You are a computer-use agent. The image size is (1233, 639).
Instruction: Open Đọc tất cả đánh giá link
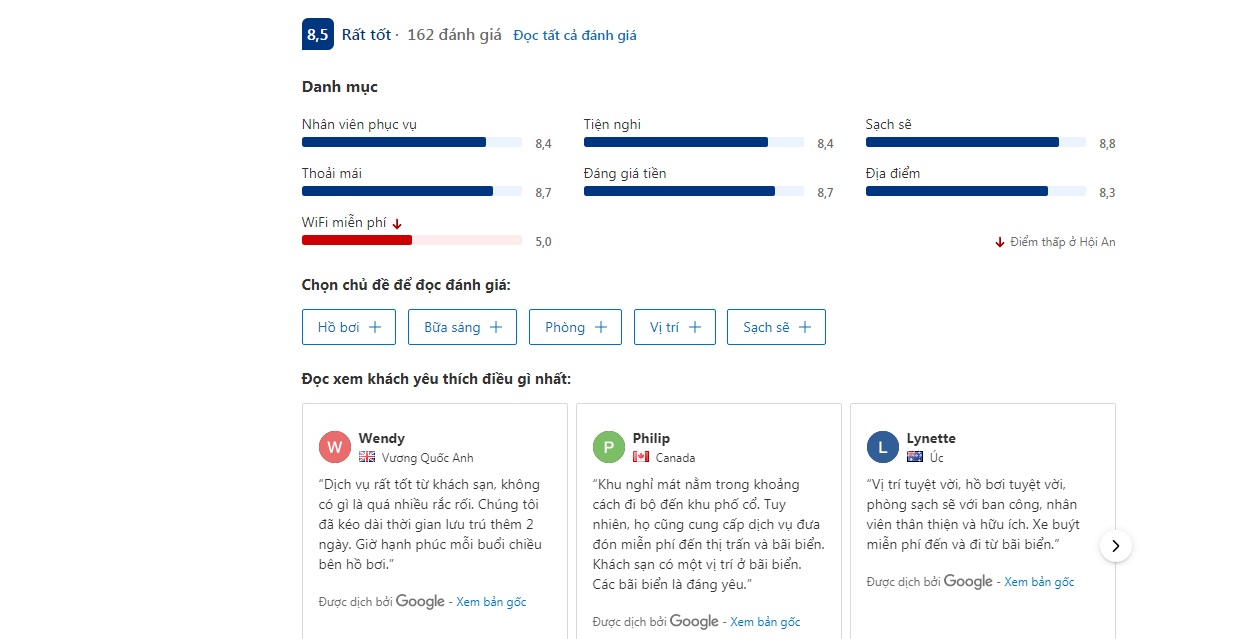click(x=575, y=35)
